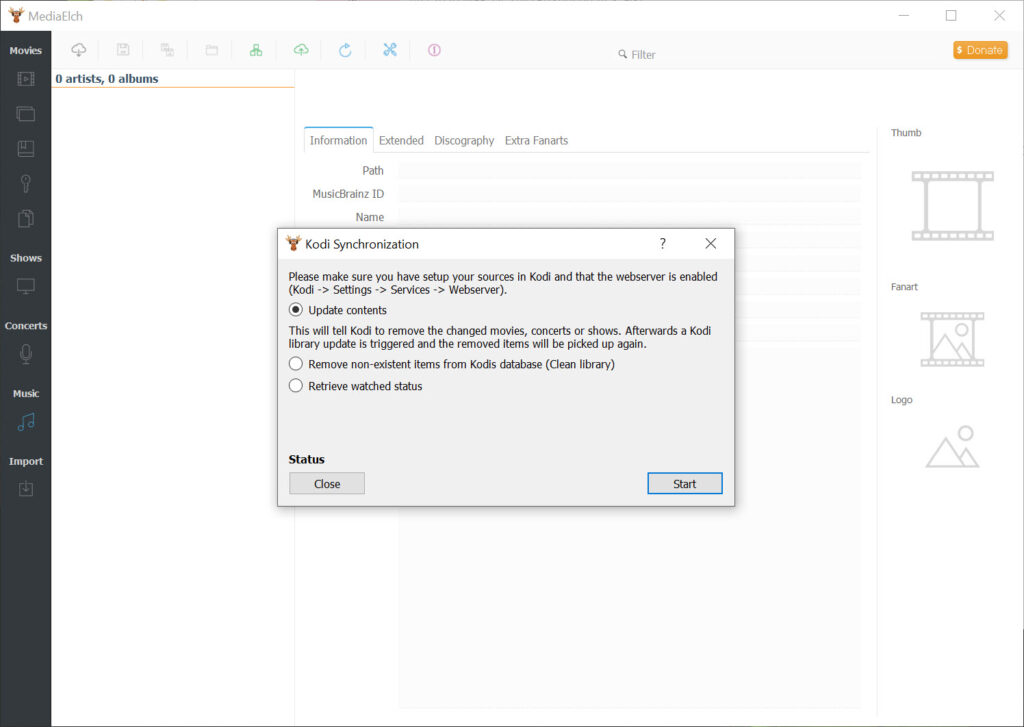Open the movie sets icon in sidebar
1024x727 pixels.
pyautogui.click(x=25, y=114)
